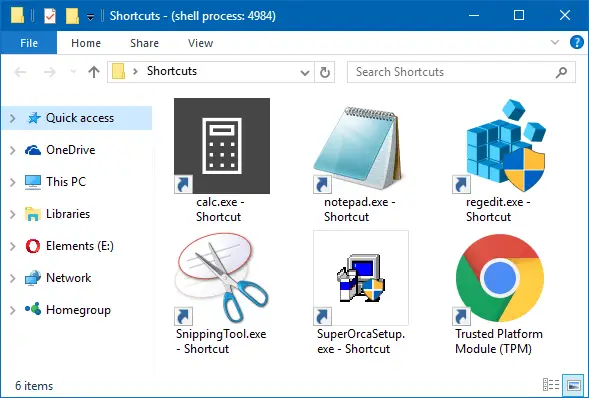Close the Shortcuts window

(x=565, y=15)
